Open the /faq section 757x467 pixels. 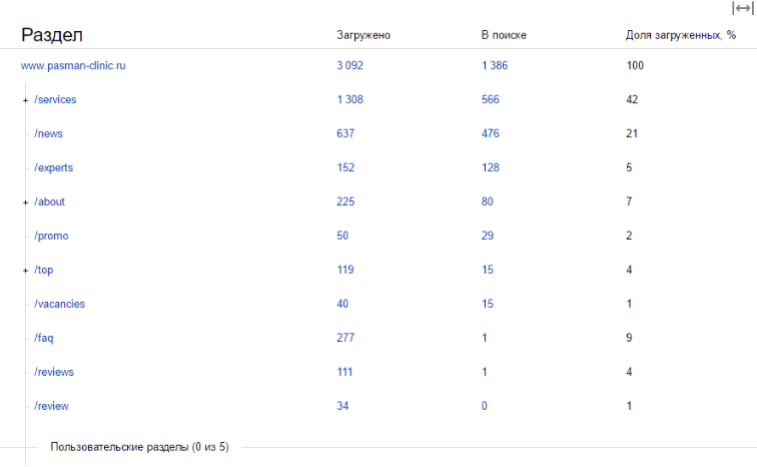43,338
